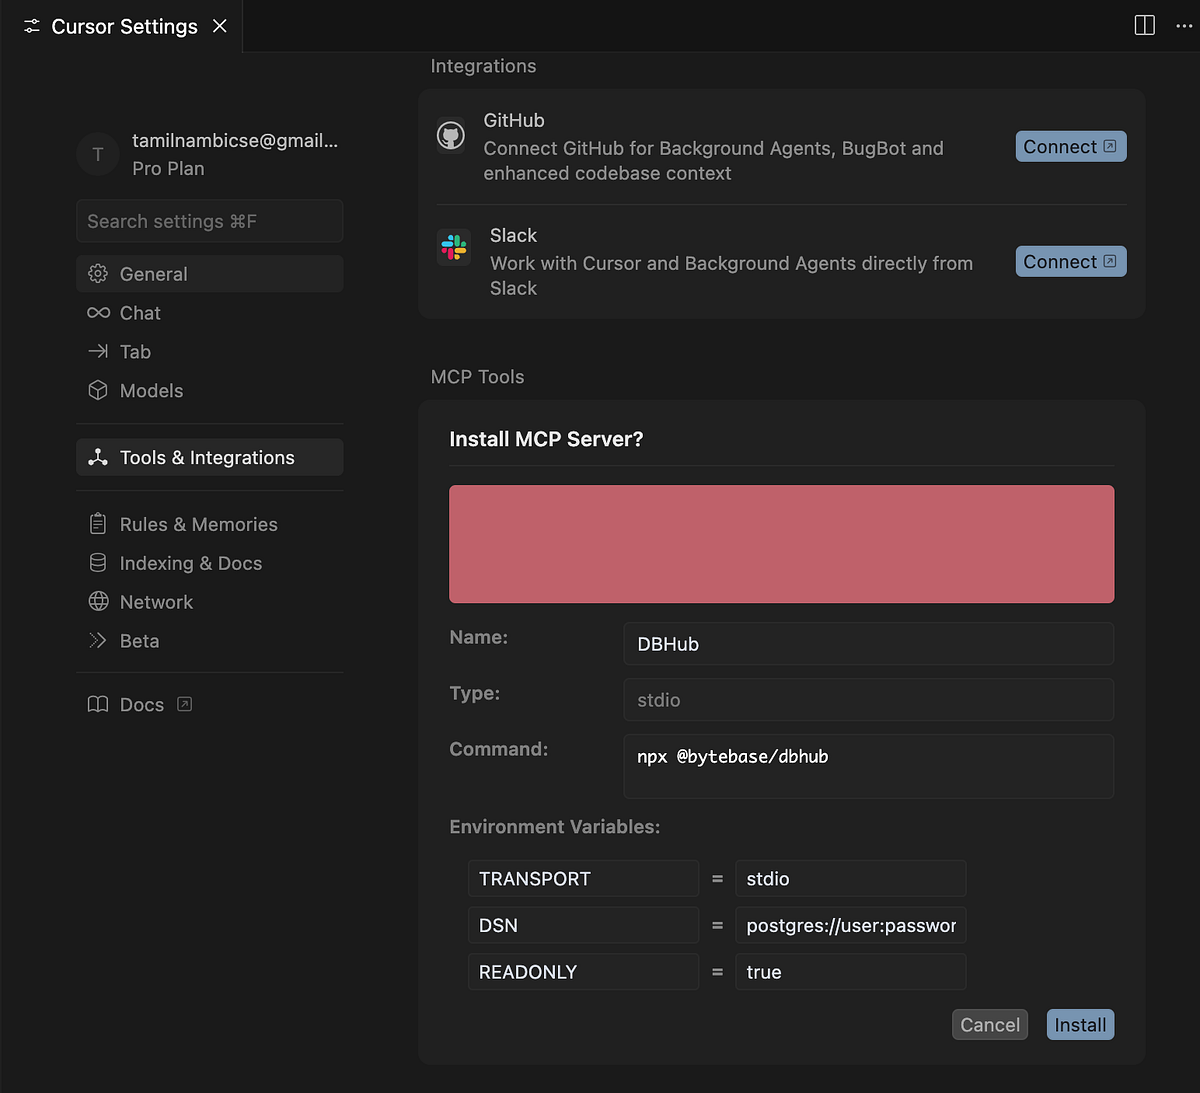Screen dimensions: 1200x1093
Task: Click the split editor icon top right
Action: coord(1143,25)
